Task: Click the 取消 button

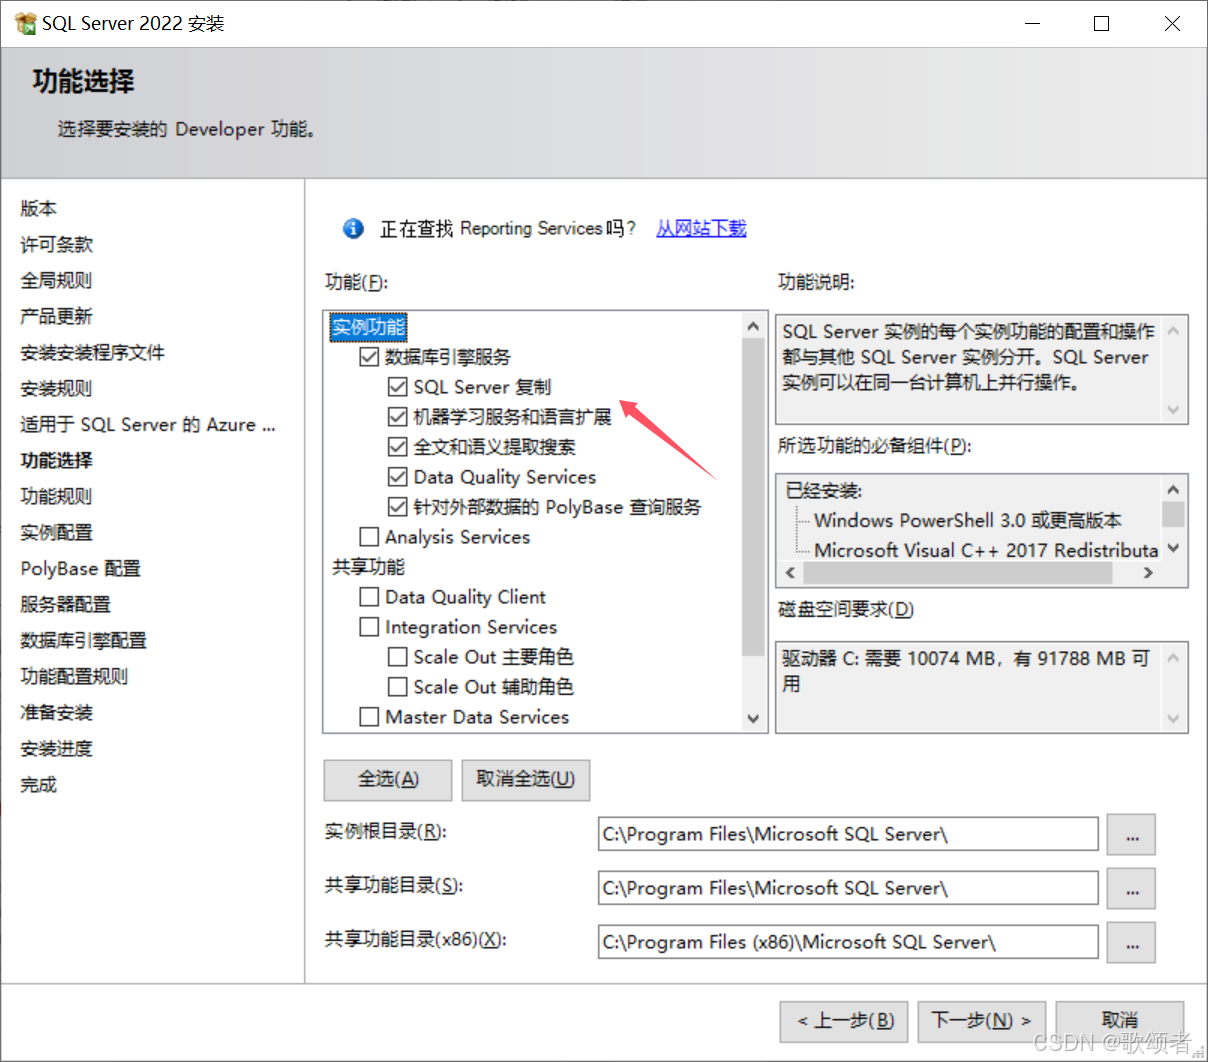Action: coord(1120,1021)
